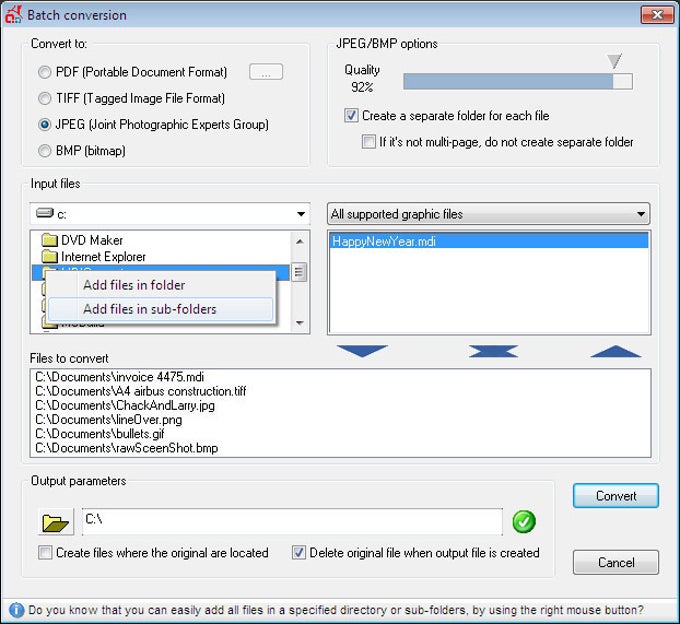Click the Cancel button

[x=616, y=562]
